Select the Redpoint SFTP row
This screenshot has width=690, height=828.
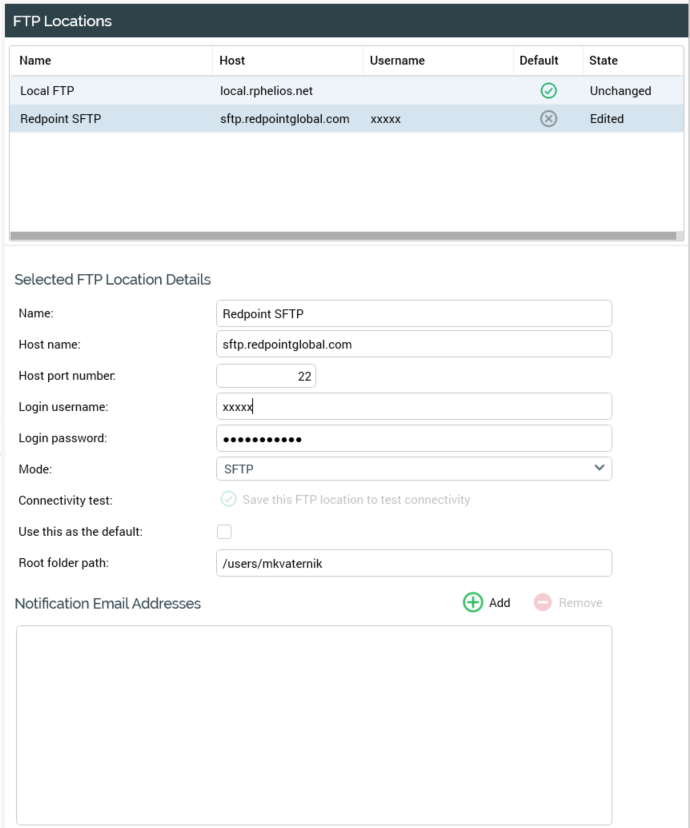[110, 119]
